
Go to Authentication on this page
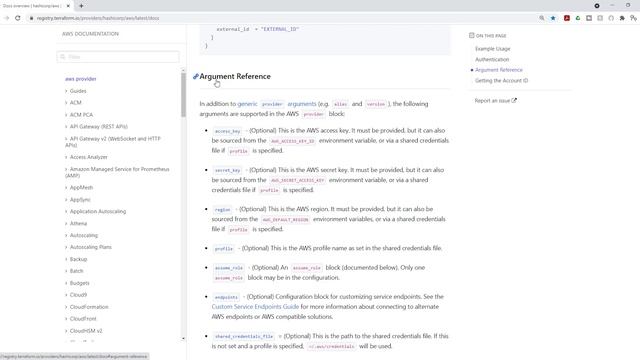point(492,59)
